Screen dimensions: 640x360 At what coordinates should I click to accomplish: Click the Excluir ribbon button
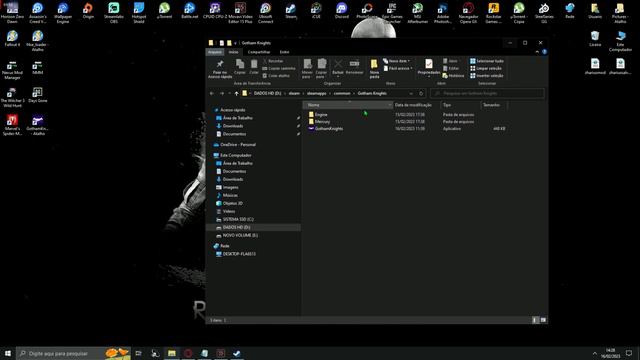click(x=338, y=67)
